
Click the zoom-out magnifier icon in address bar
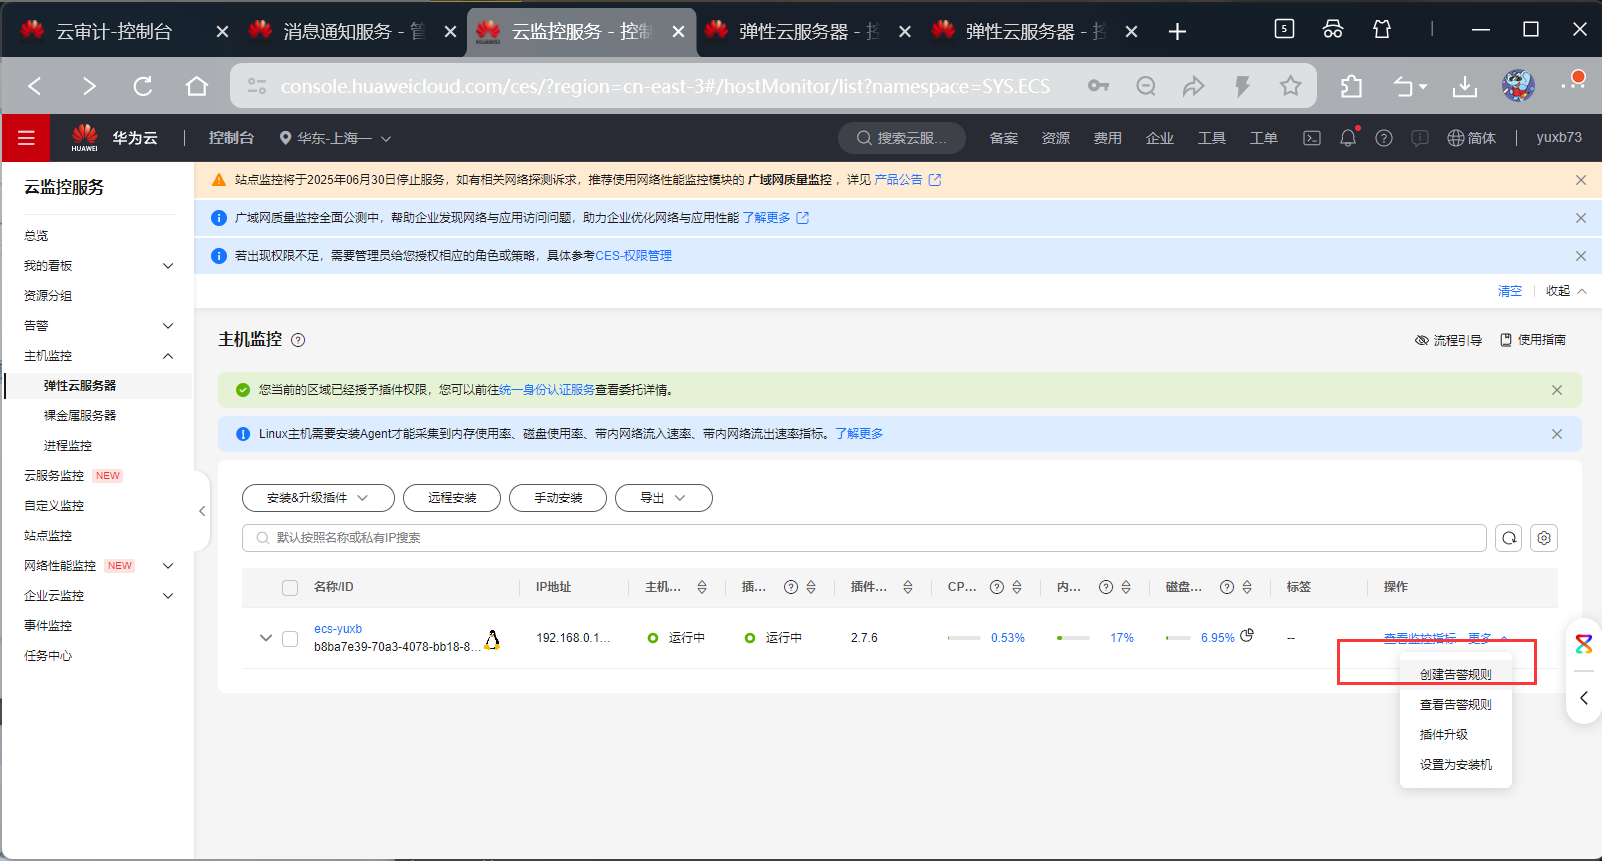point(1146,86)
